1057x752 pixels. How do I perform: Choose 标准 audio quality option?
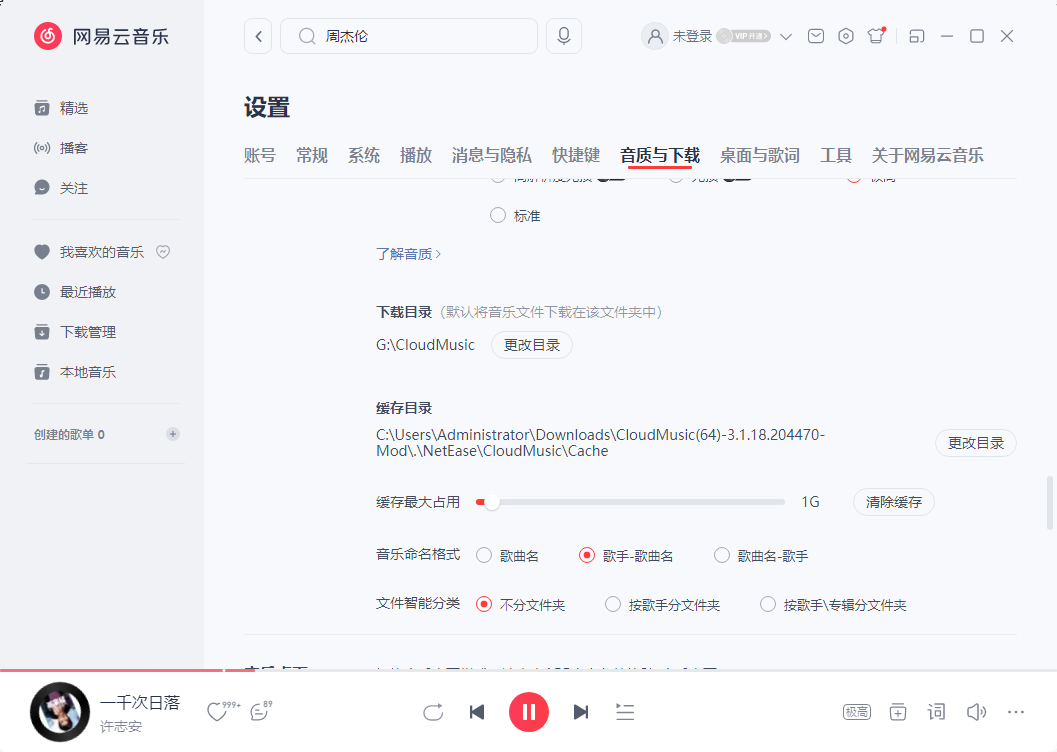[498, 215]
